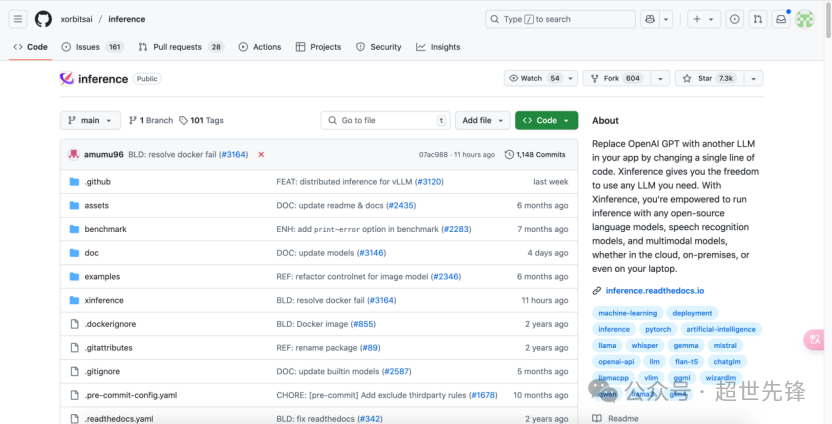The height and width of the screenshot is (424, 832).
Task: Select the openai-api topic tag
Action: [x=616, y=361]
